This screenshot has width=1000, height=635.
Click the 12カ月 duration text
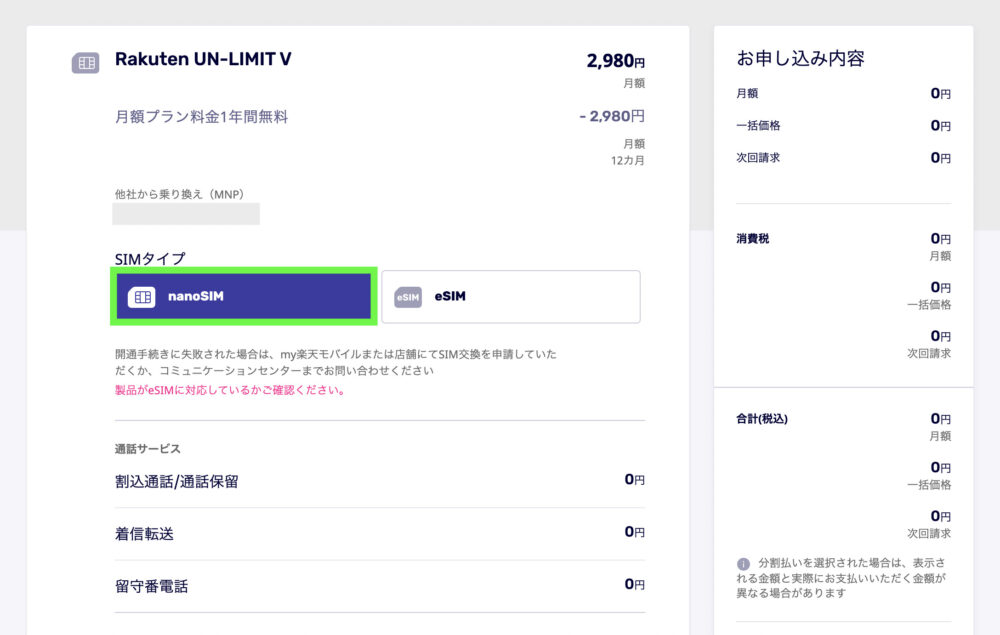click(628, 160)
